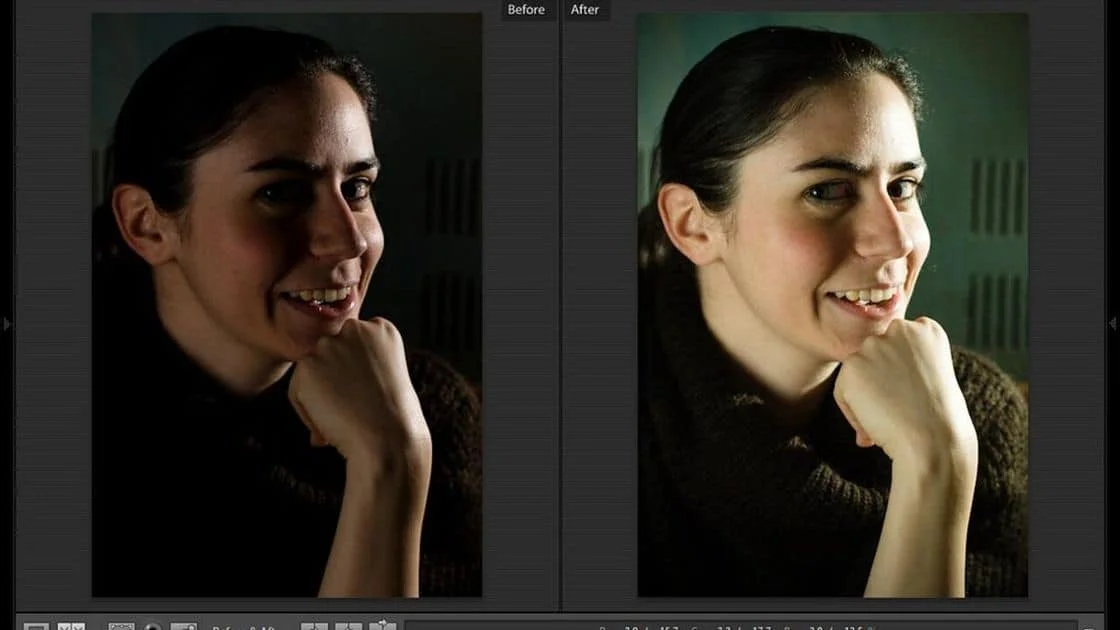
Task: Open the toolbar options dropdown at bottom right
Action: (x=1089, y=626)
